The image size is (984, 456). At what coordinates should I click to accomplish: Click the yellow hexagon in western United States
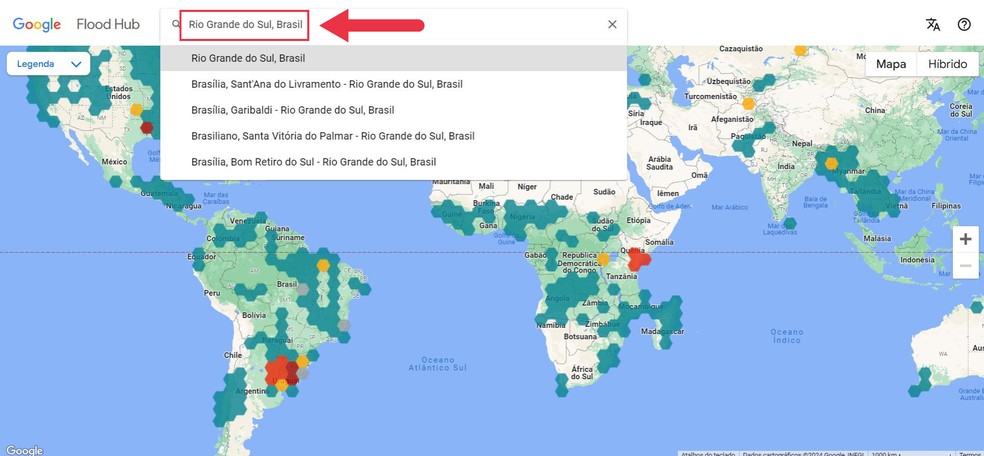[136, 110]
